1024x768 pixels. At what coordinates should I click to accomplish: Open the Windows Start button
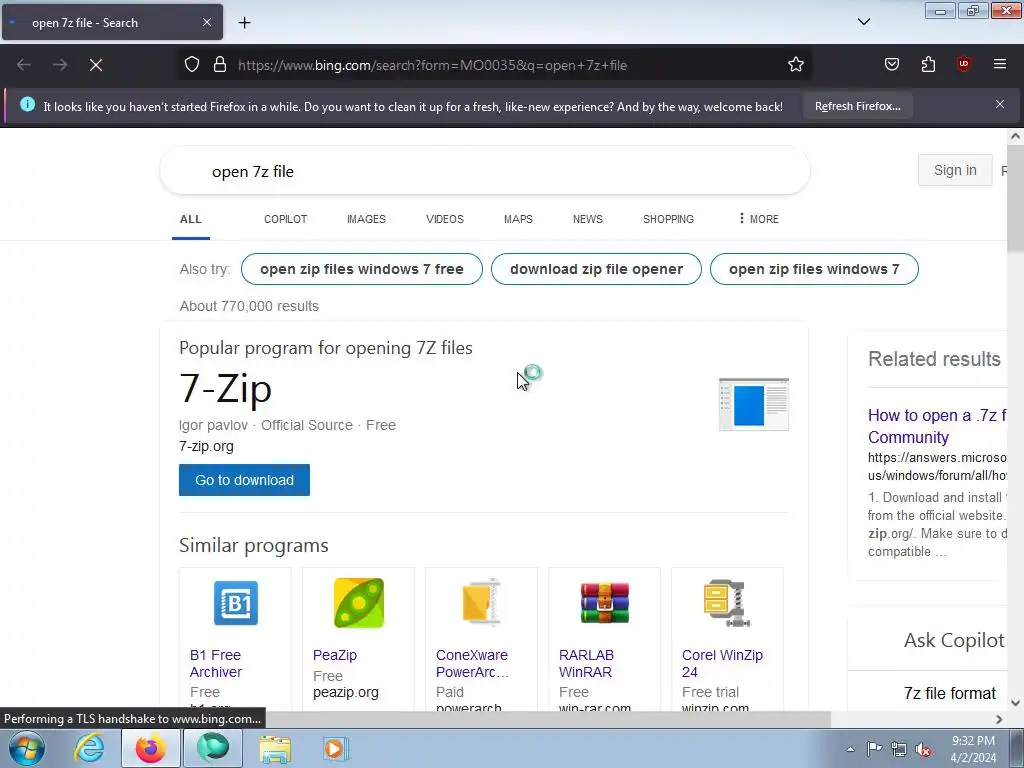click(27, 748)
